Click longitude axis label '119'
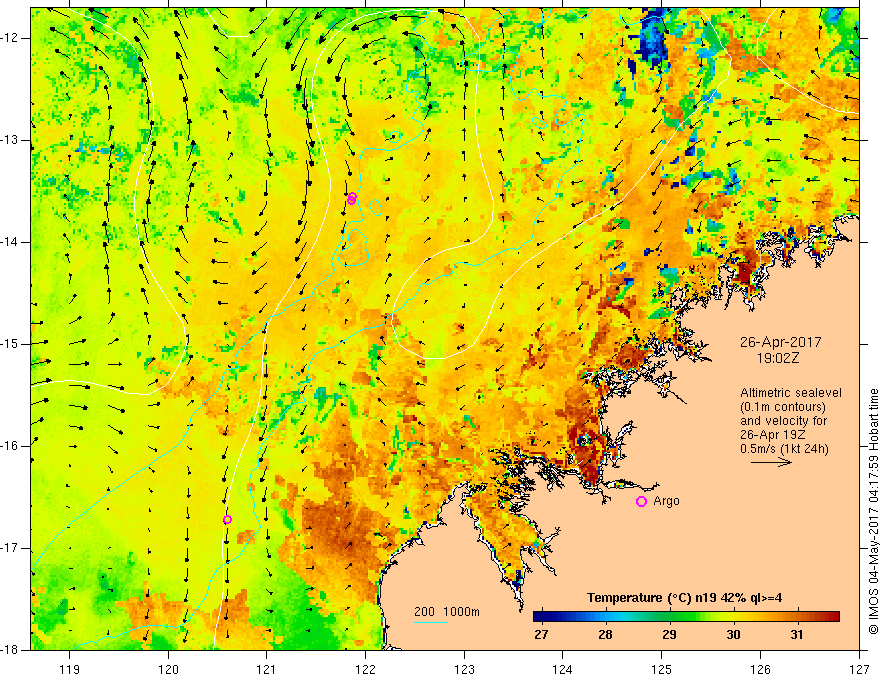880x680 pixels. [70, 669]
